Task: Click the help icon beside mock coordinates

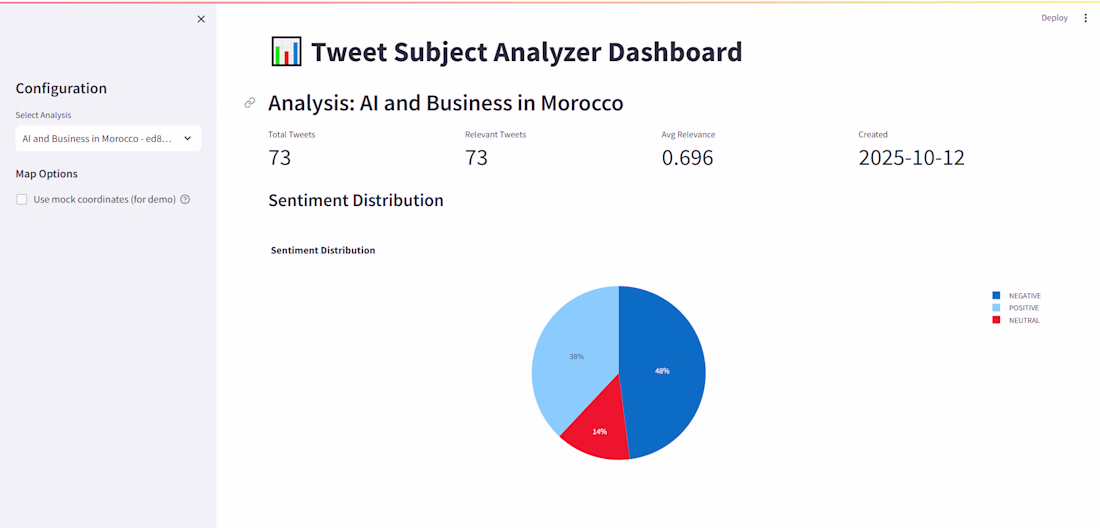Action: 185,200
